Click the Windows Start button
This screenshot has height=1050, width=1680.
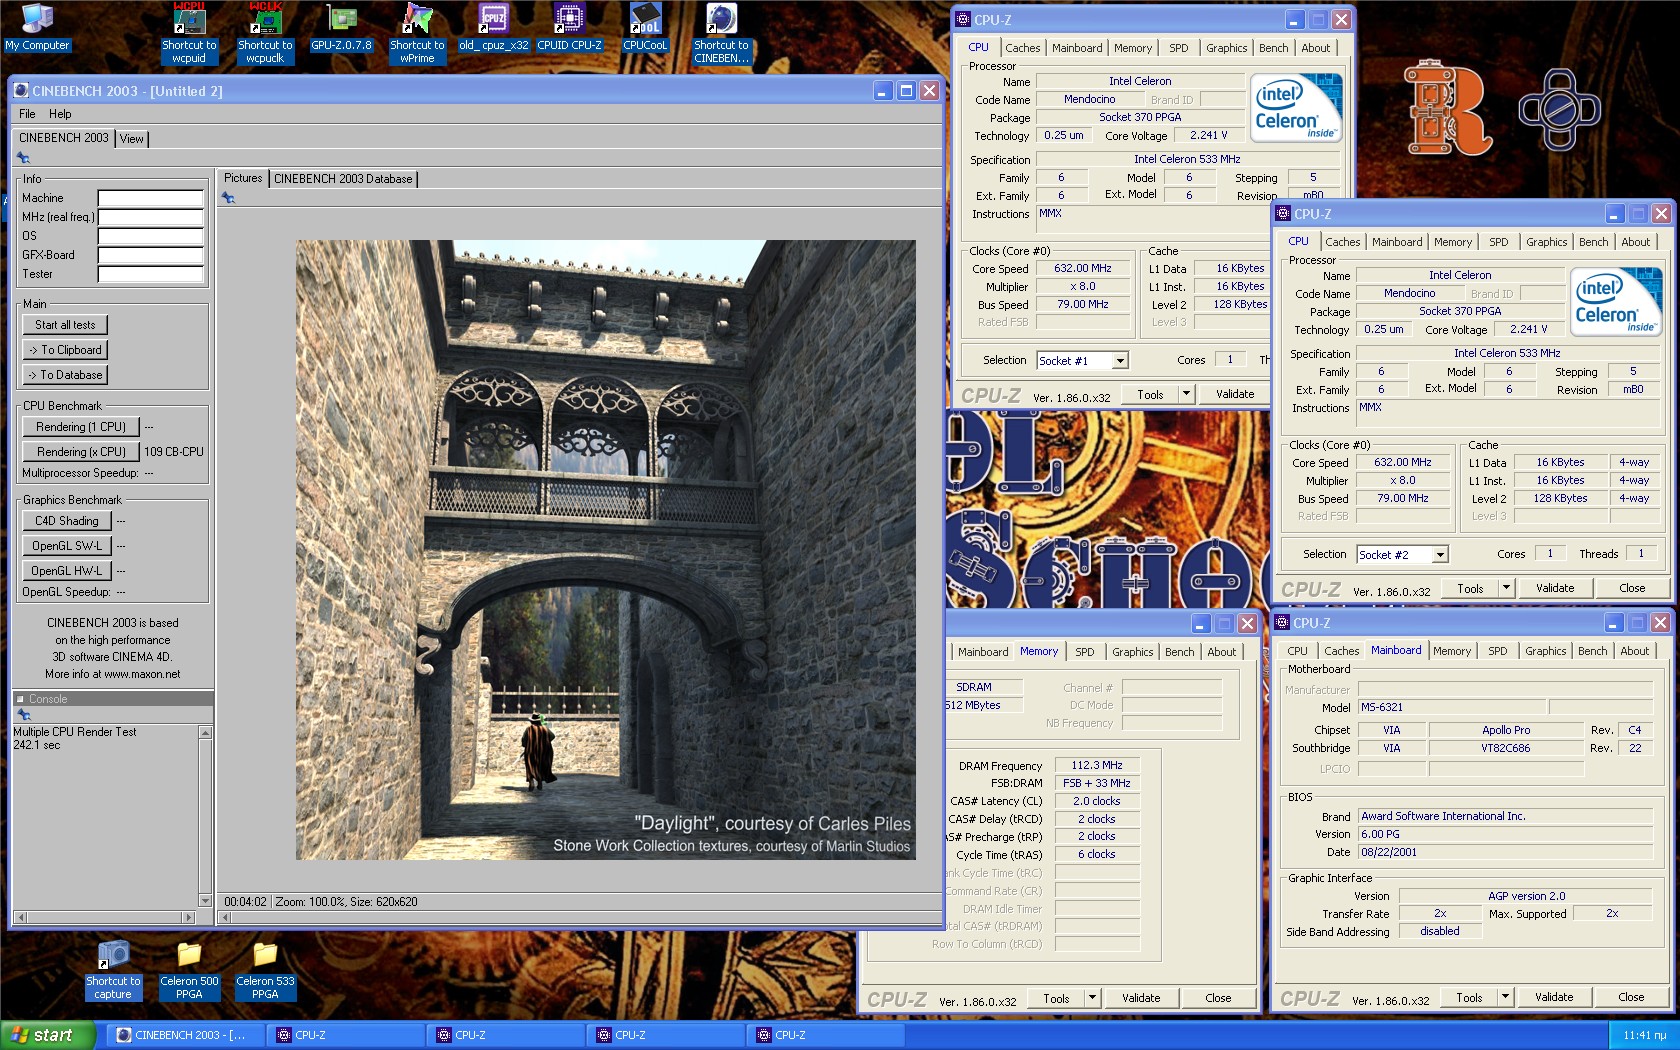(48, 1035)
